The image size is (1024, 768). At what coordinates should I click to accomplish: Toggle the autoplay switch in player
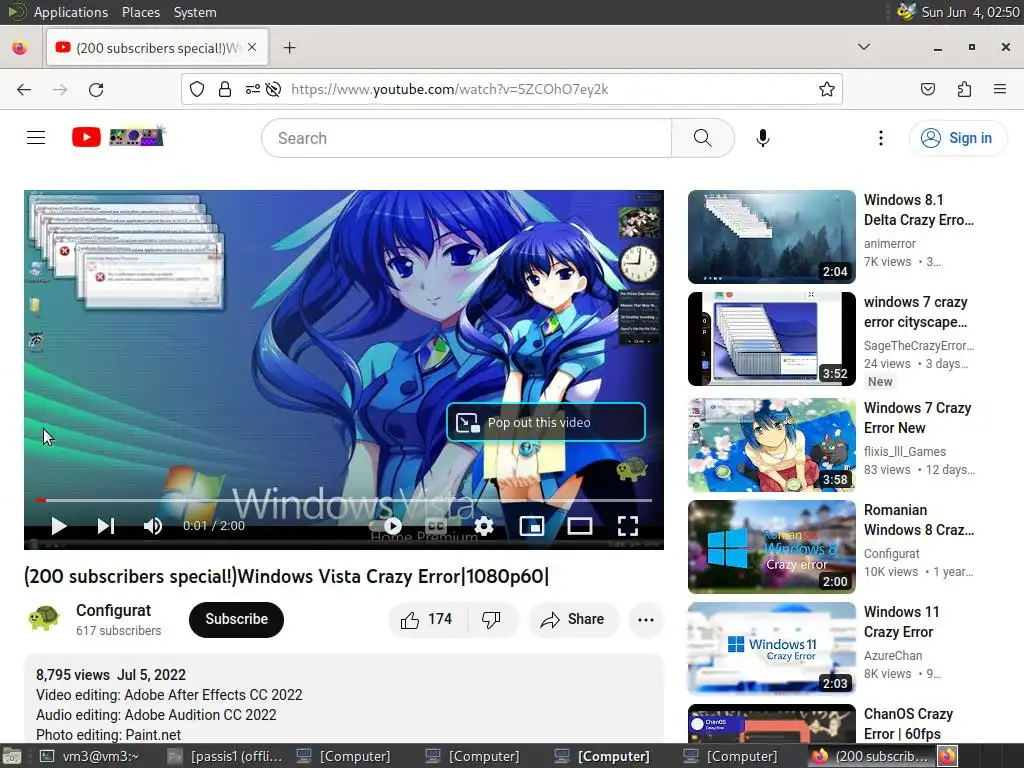click(x=387, y=526)
